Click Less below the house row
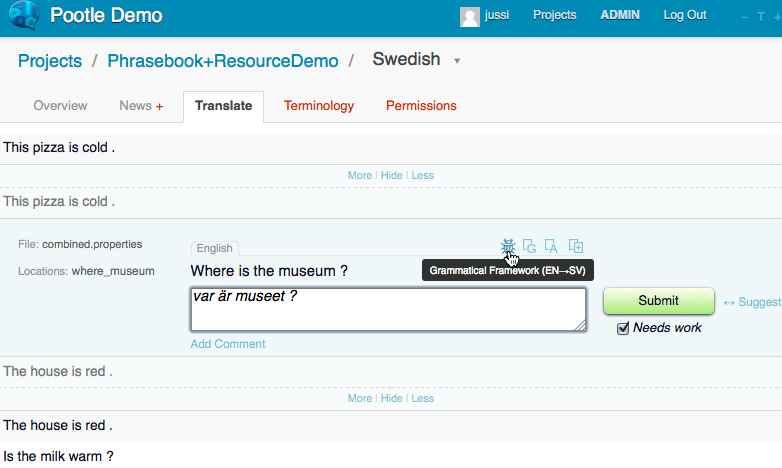 point(422,398)
